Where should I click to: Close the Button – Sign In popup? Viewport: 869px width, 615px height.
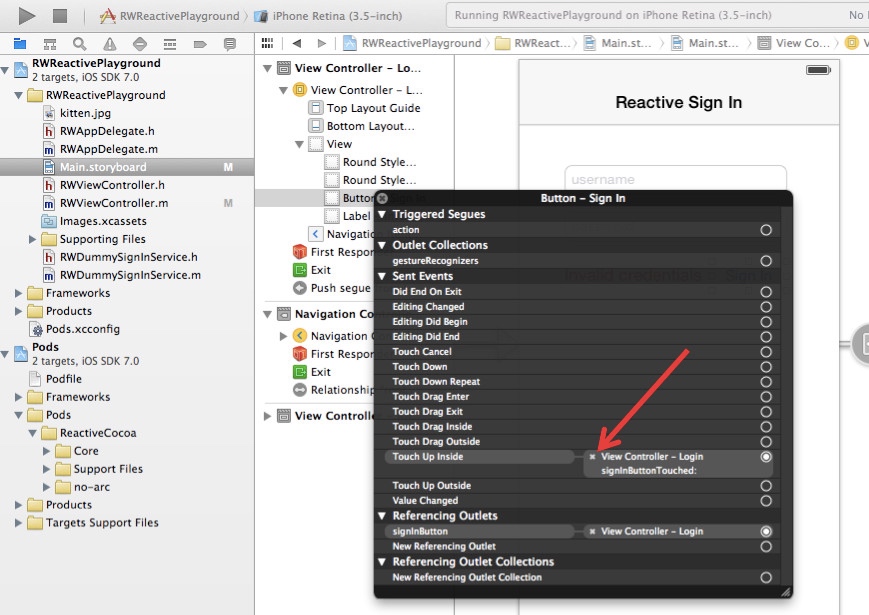(x=382, y=198)
